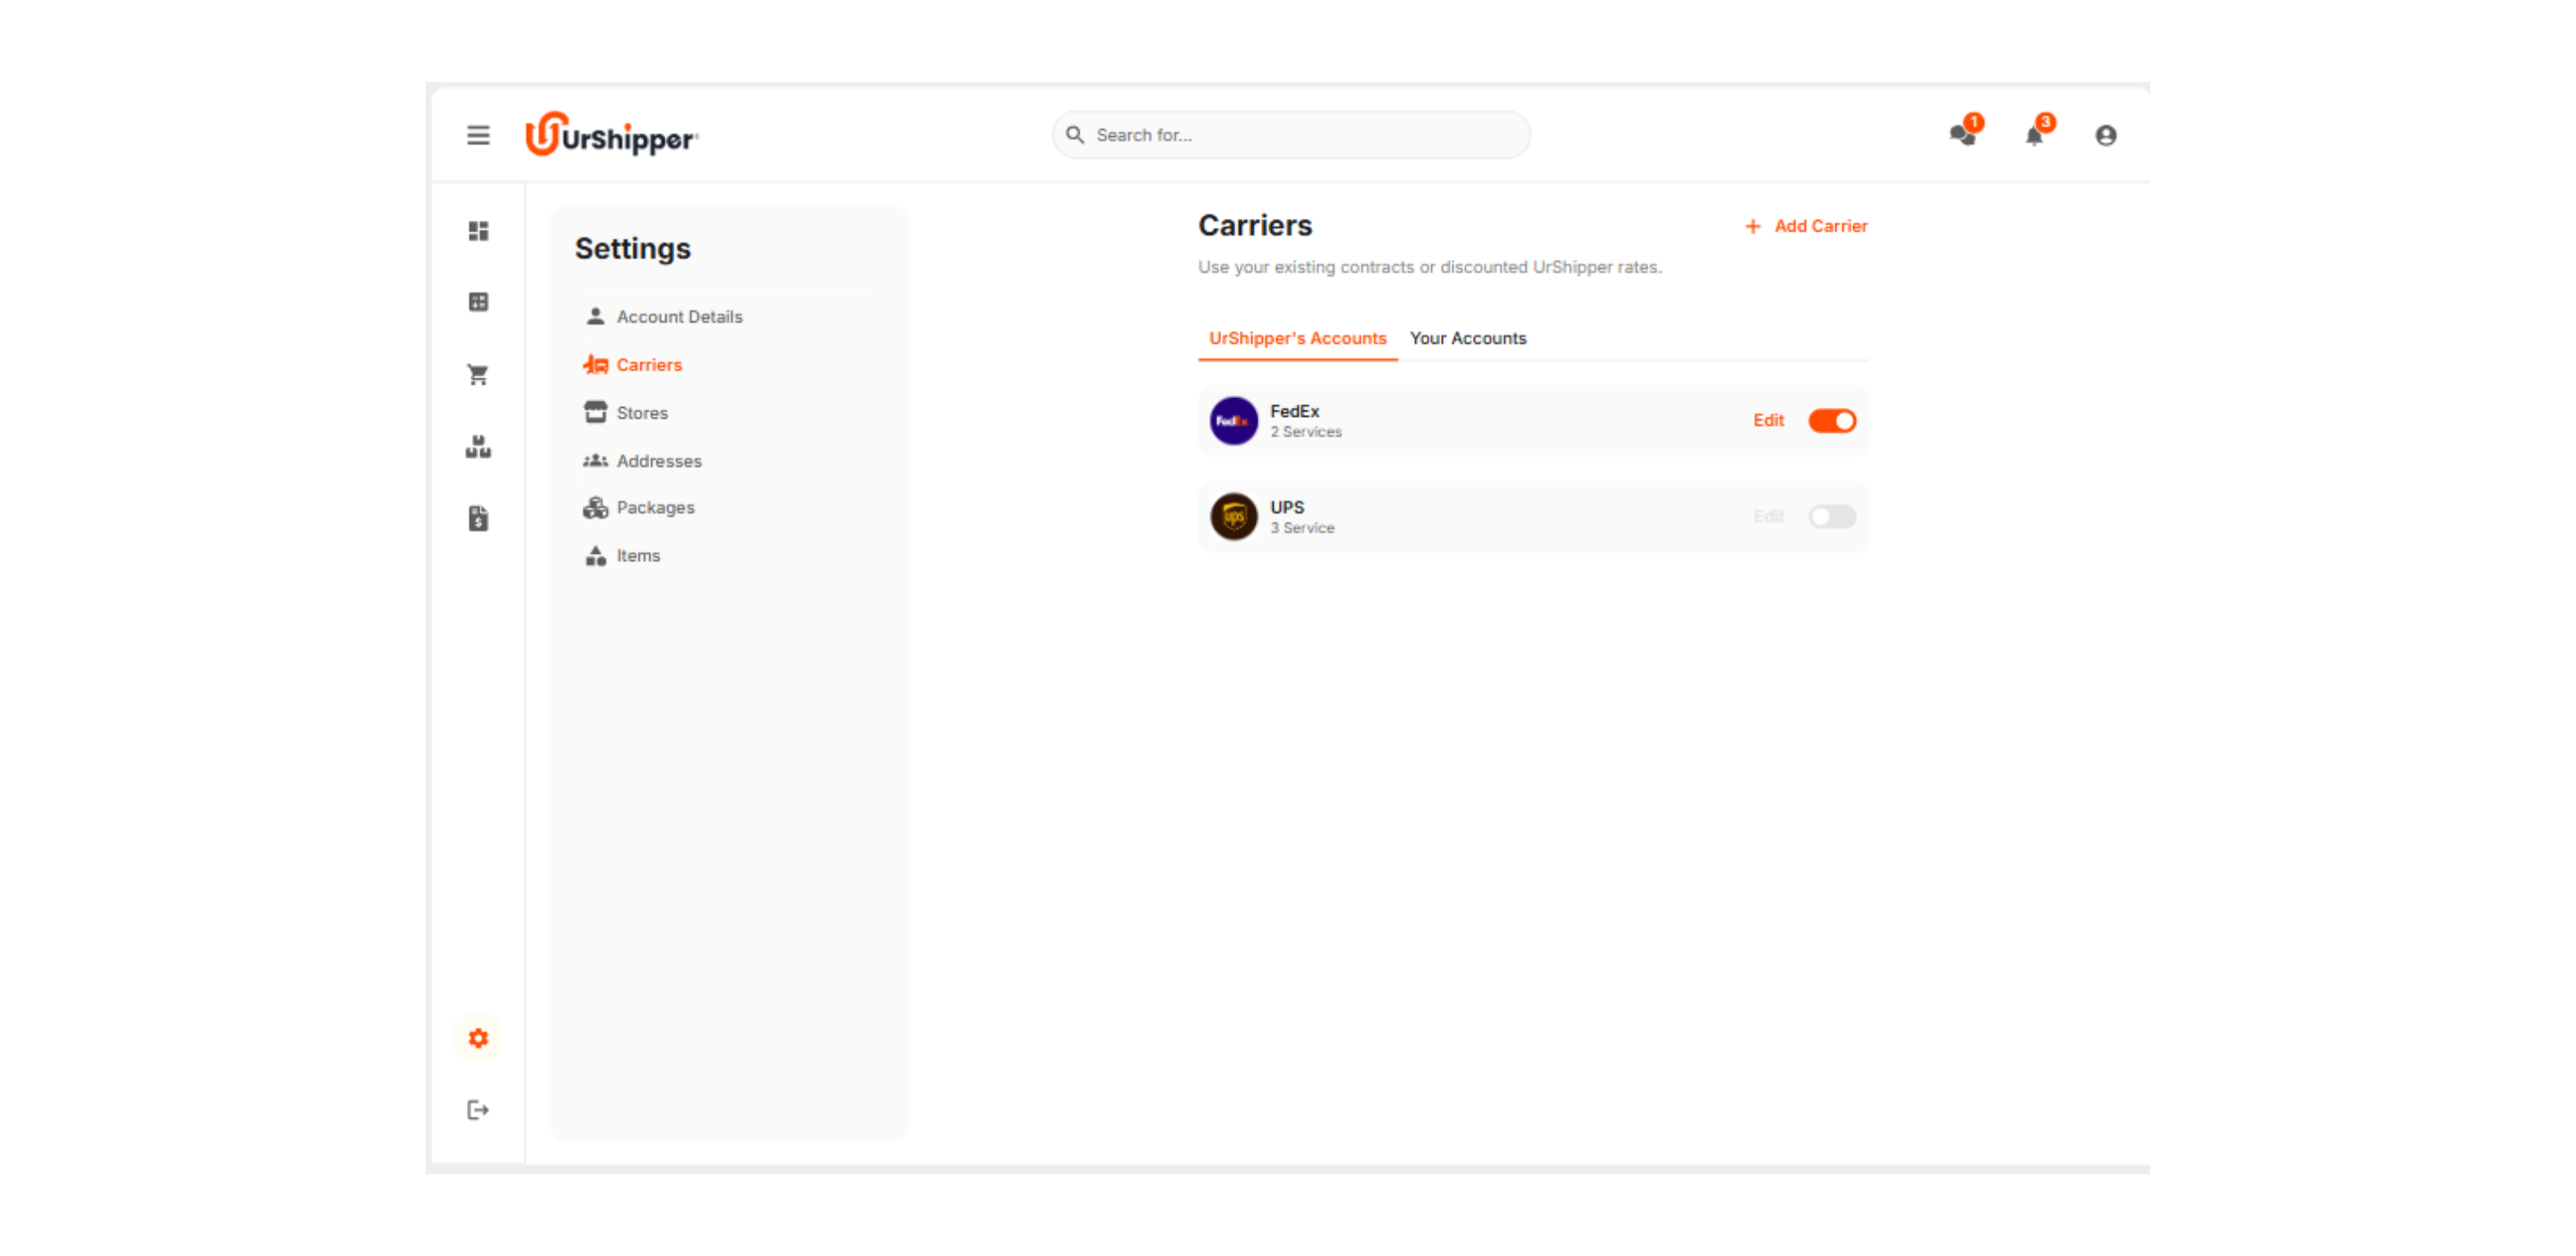Click the user profile avatar icon
Screen dimensions: 2576x1256
(x=2105, y=135)
